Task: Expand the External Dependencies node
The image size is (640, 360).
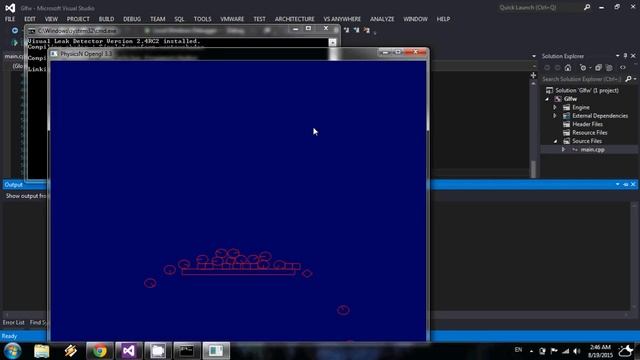Action: coord(555,116)
